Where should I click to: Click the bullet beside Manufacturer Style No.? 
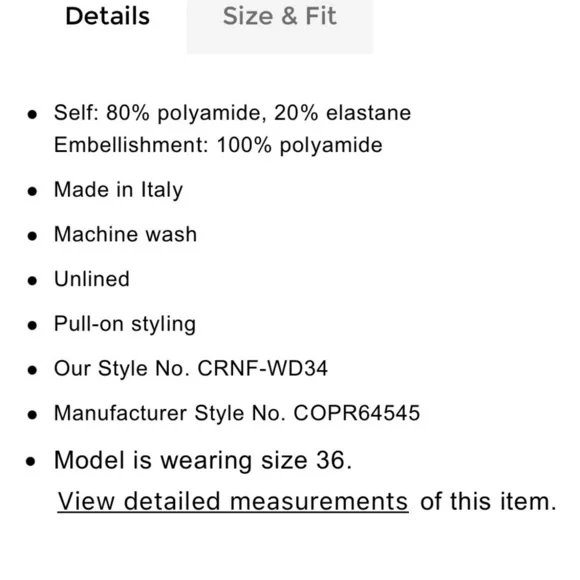click(32, 415)
